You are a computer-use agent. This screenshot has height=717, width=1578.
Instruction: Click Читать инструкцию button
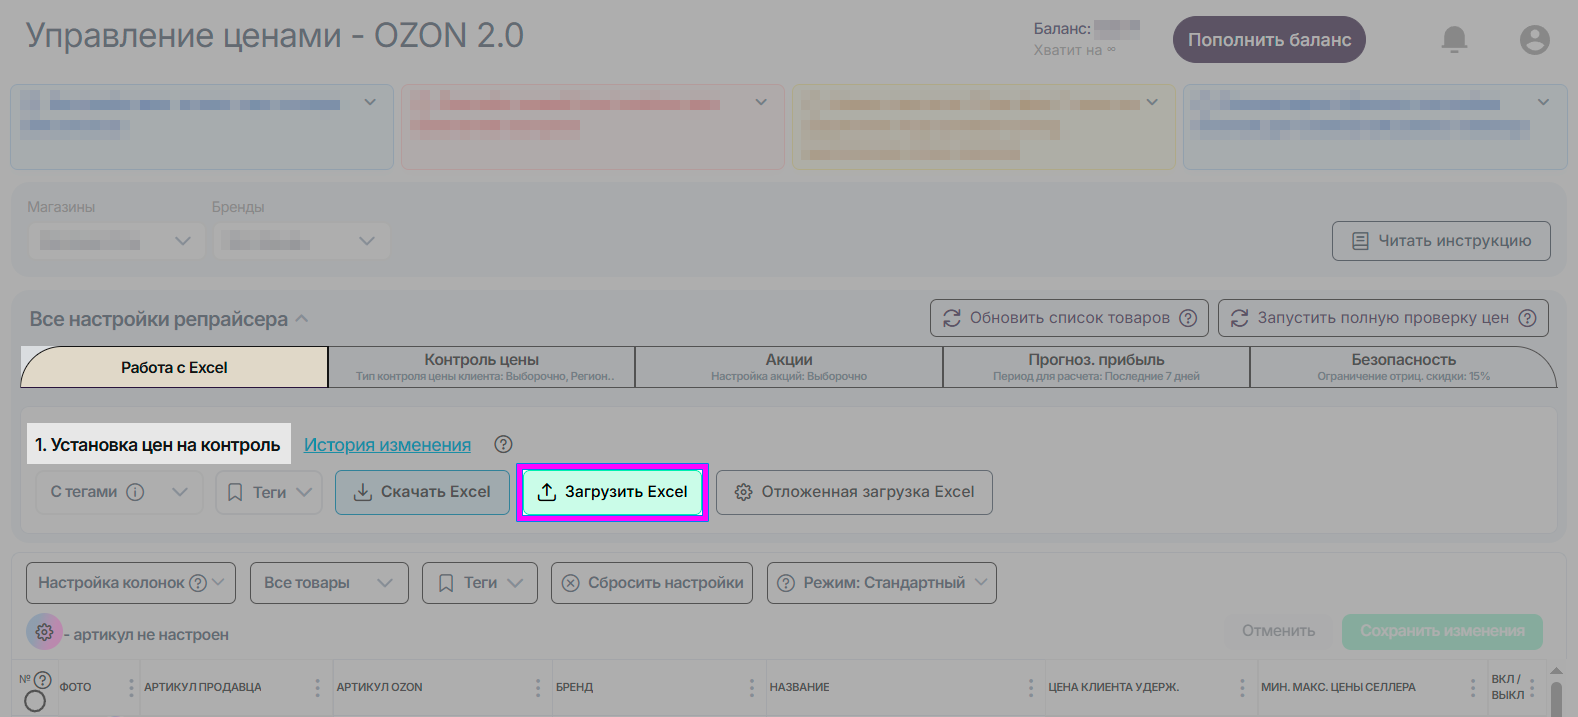point(1441,241)
